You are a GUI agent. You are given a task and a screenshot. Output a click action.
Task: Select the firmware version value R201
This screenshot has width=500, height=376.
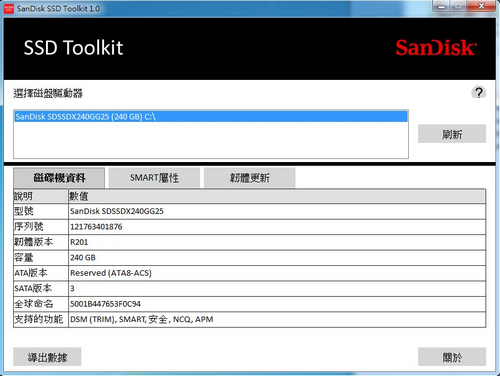(277, 242)
